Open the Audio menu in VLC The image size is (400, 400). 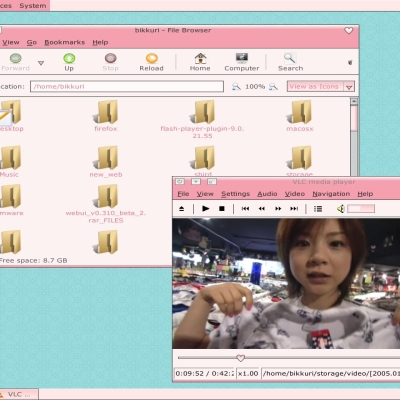pos(267,194)
